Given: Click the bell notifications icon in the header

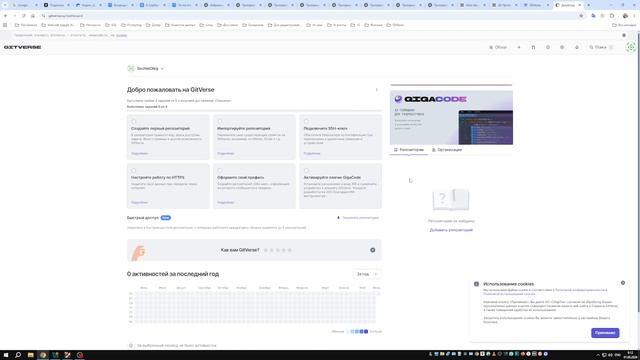Looking at the screenshot, I should 577,47.
